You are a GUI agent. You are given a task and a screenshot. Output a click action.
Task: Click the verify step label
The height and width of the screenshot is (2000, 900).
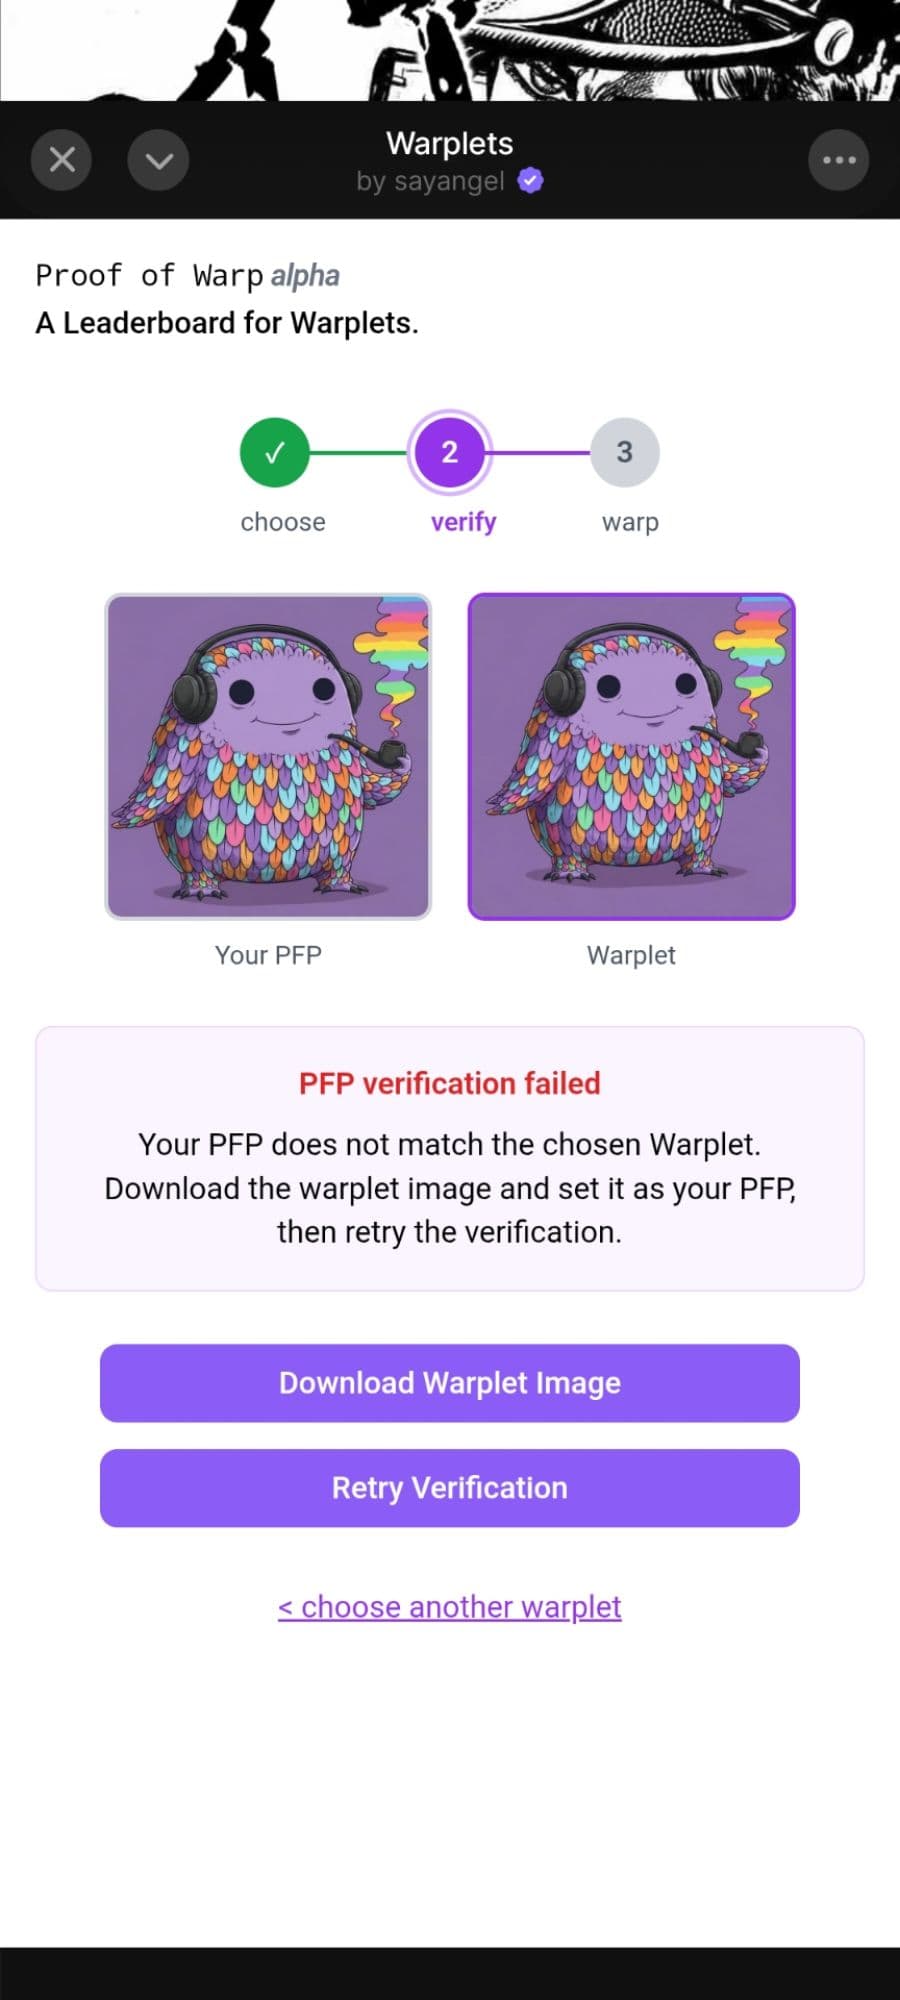pos(463,522)
